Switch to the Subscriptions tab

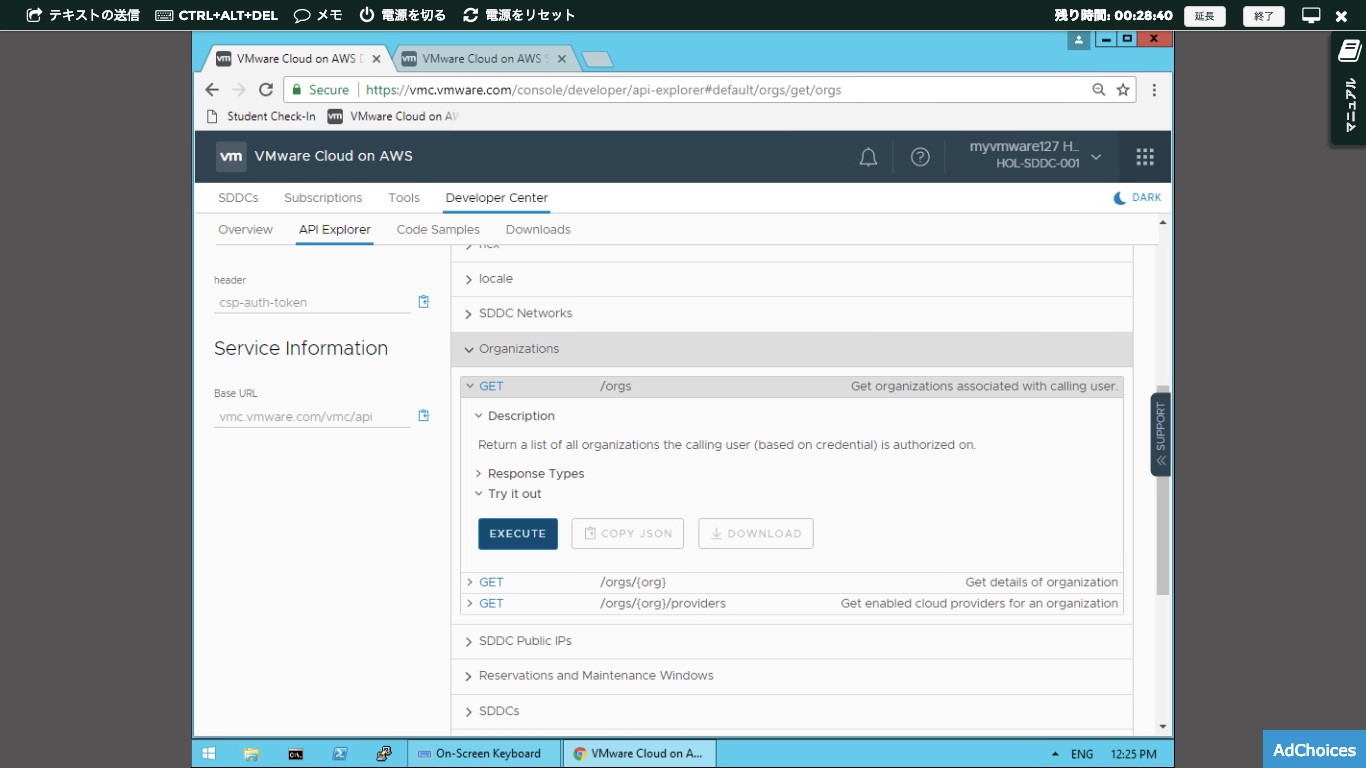[323, 198]
